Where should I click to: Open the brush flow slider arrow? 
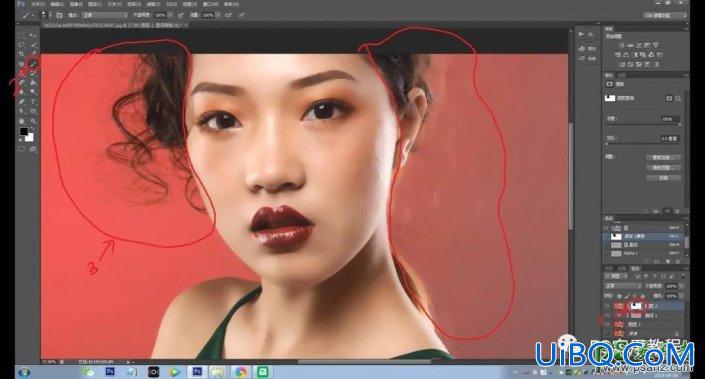pos(218,15)
